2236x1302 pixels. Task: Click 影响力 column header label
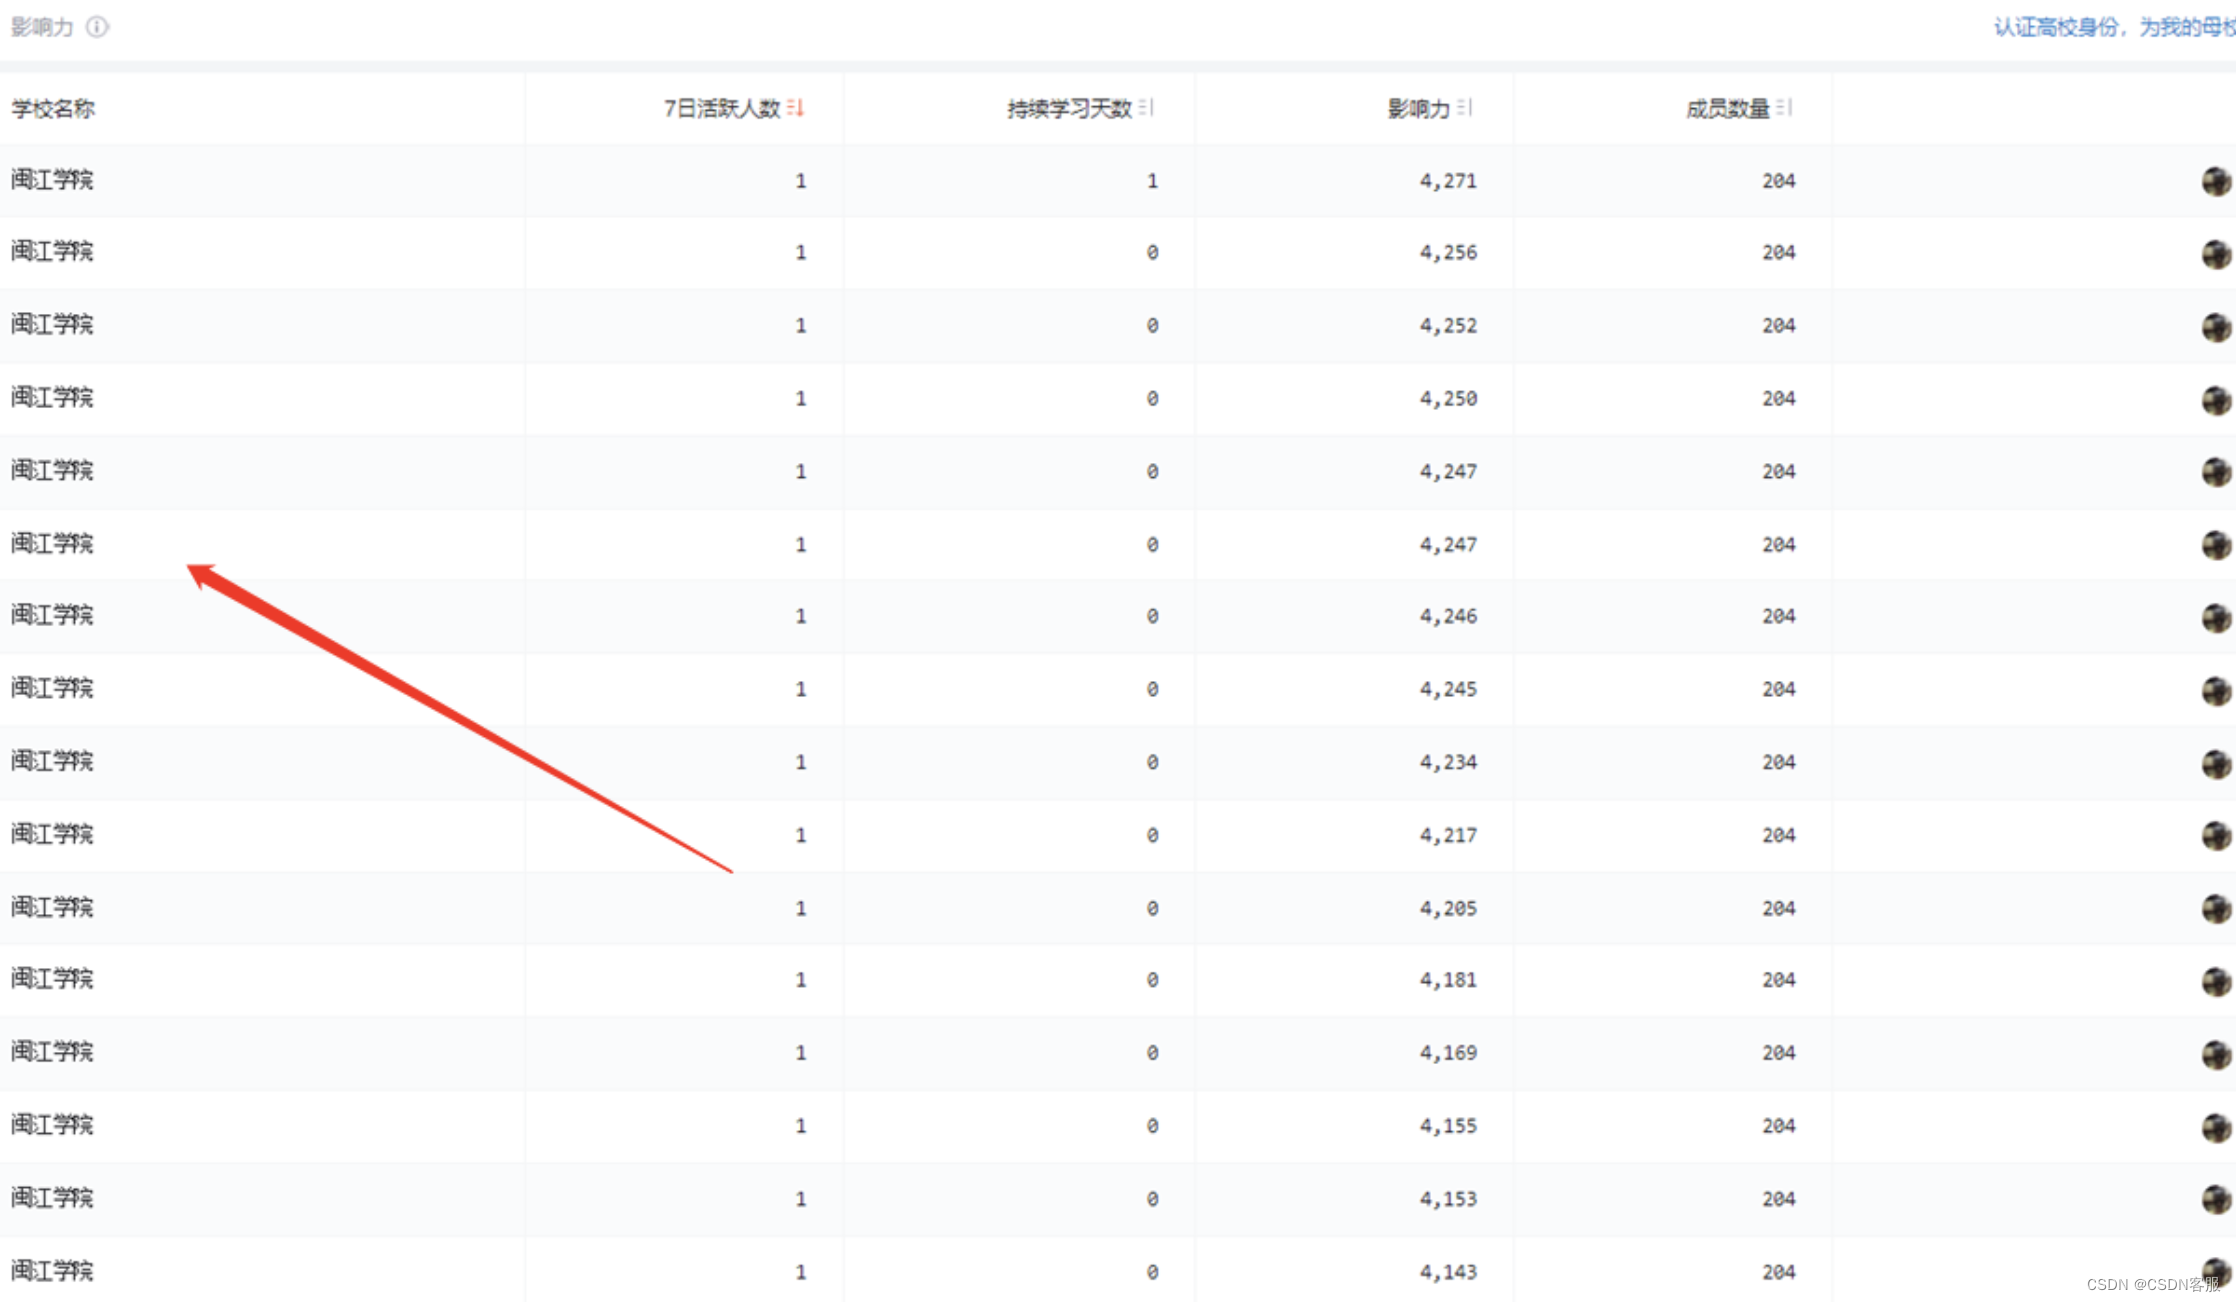click(1418, 108)
